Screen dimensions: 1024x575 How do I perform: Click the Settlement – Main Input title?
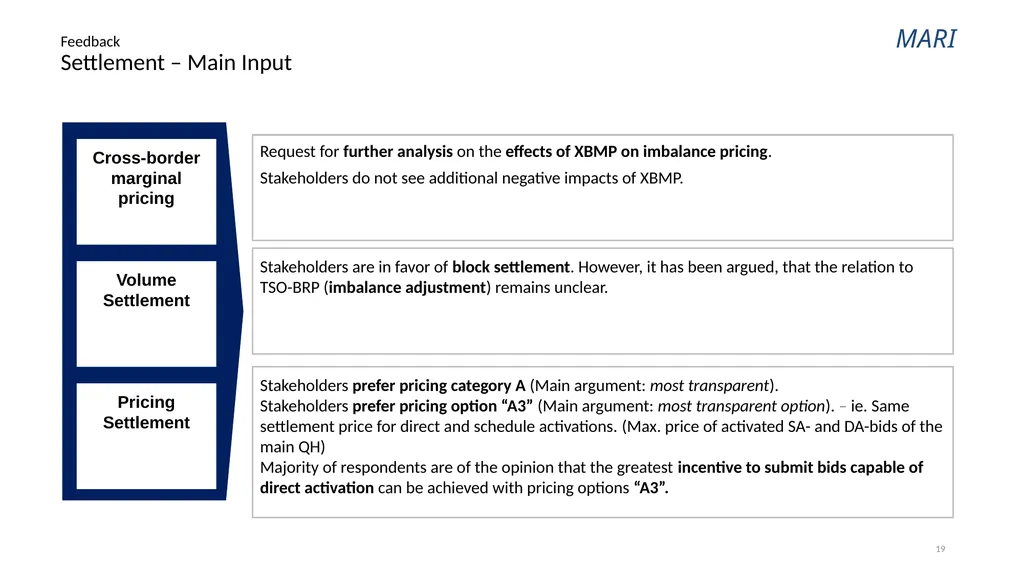pyautogui.click(x=176, y=63)
